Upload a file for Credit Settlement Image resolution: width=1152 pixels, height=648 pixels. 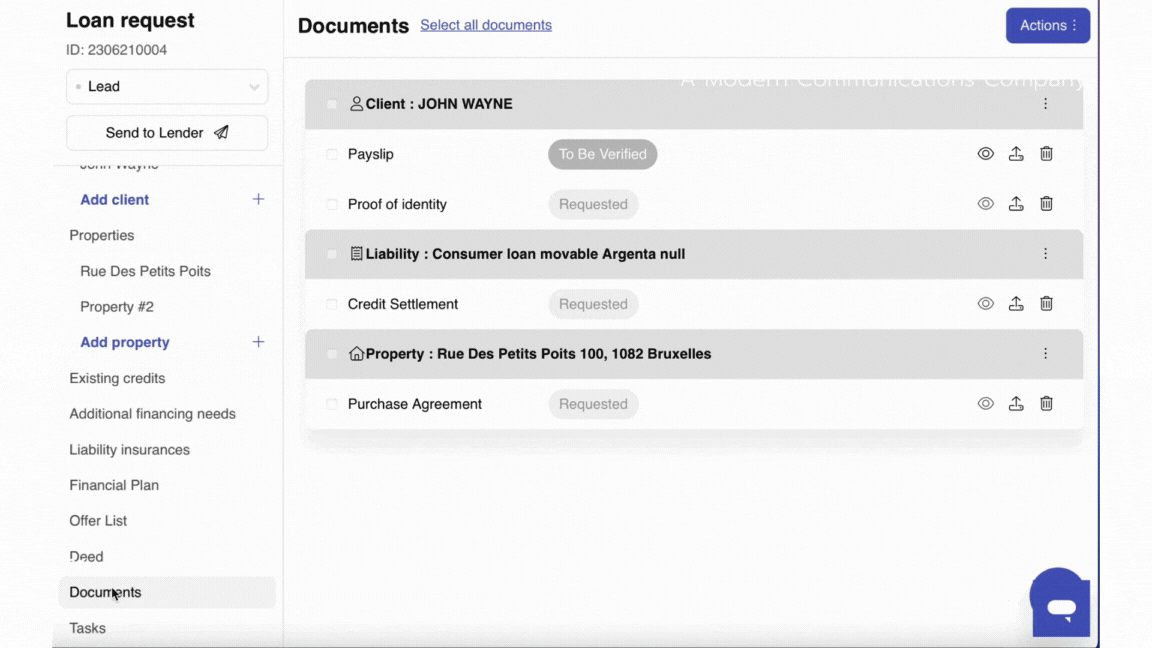click(x=1016, y=303)
